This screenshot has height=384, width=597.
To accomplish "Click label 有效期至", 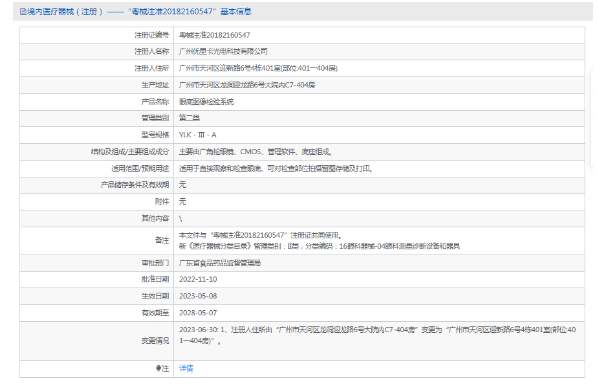I will tap(155, 313).
